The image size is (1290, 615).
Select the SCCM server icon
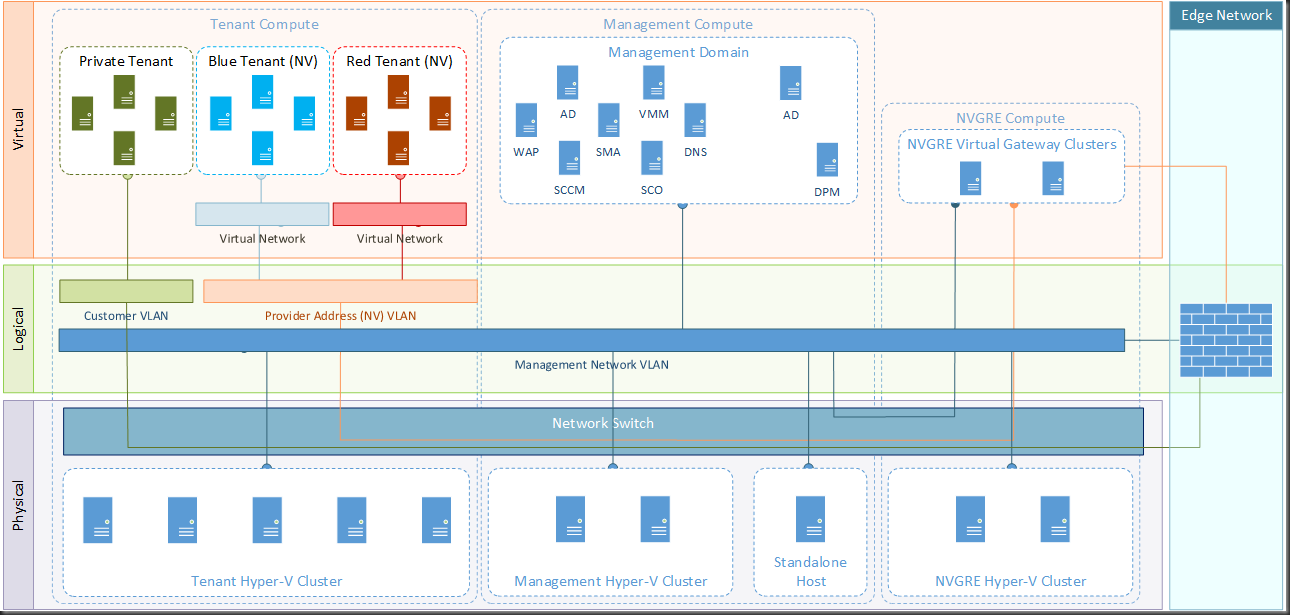pyautogui.click(x=570, y=158)
